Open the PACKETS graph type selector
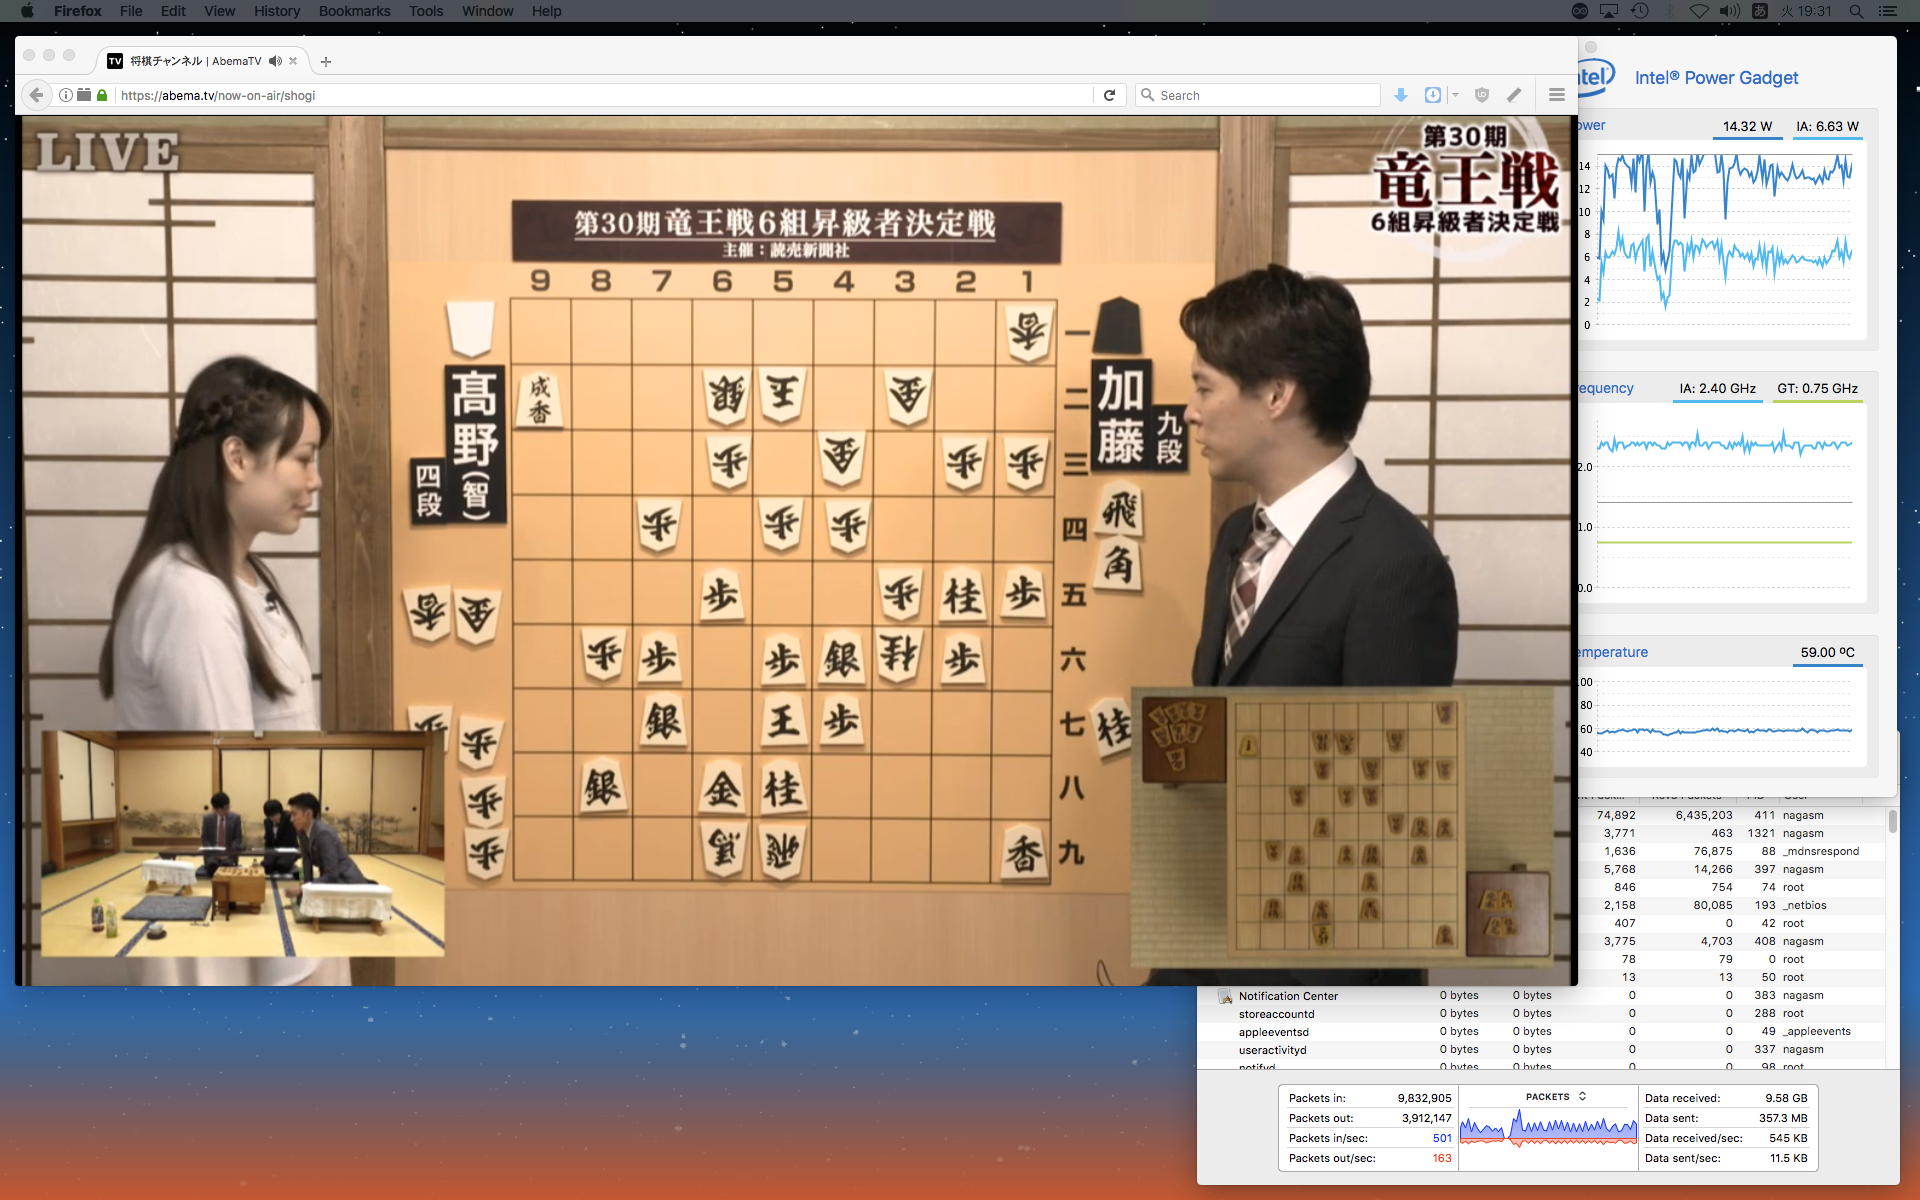Viewport: 1920px width, 1200px height. (1555, 1097)
